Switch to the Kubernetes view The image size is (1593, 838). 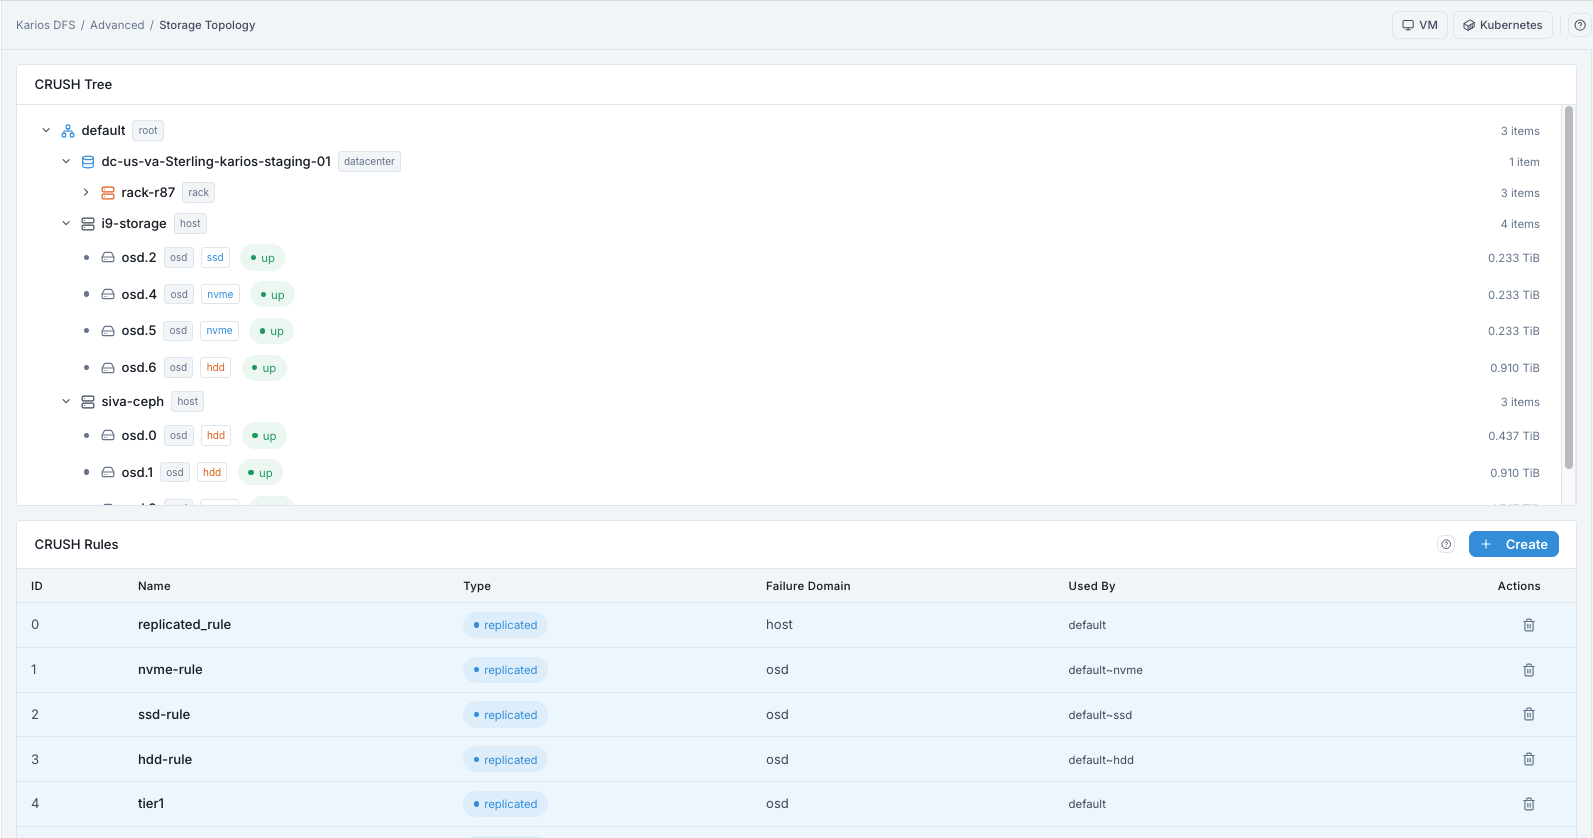1503,25
